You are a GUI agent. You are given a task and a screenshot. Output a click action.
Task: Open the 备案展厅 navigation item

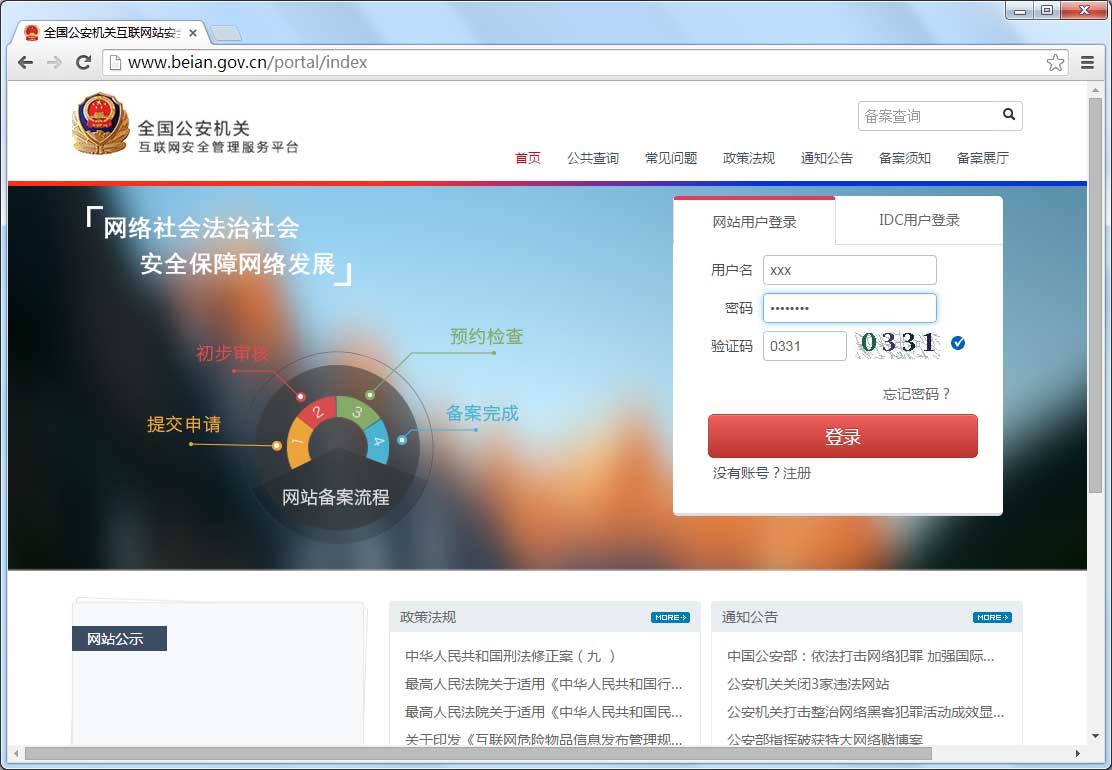pos(983,158)
